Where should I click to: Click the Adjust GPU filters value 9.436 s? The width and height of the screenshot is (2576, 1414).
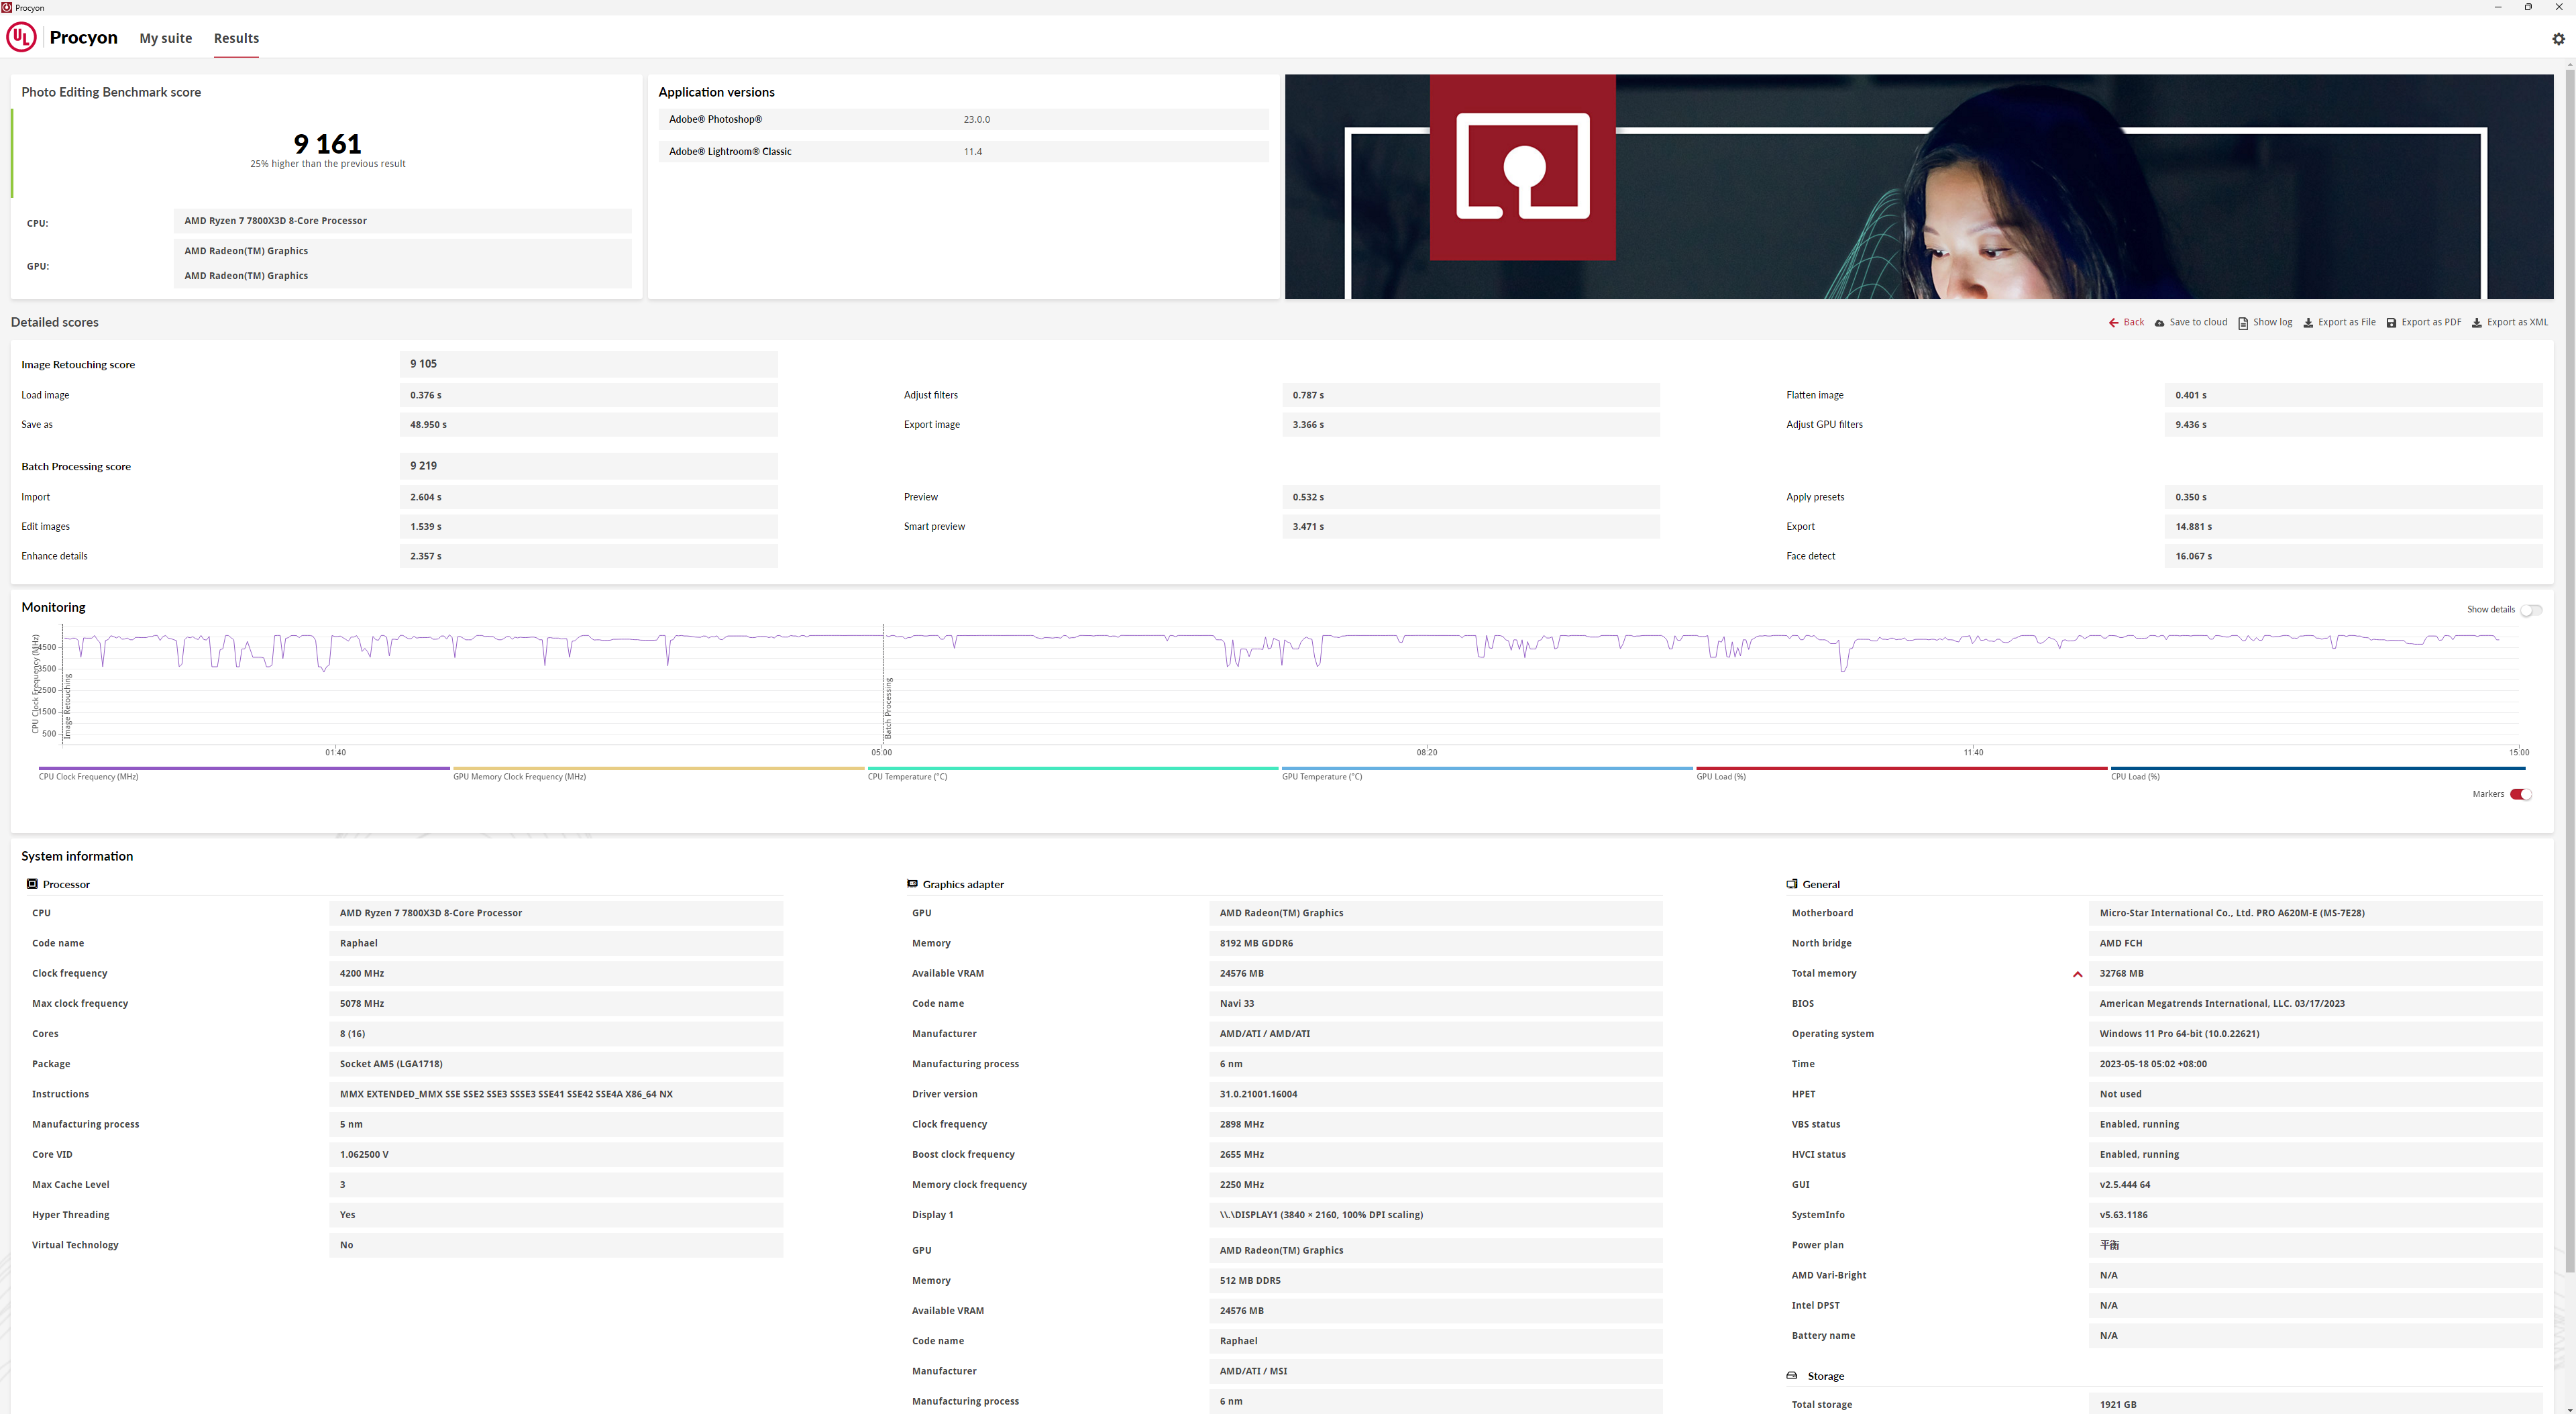point(2353,425)
